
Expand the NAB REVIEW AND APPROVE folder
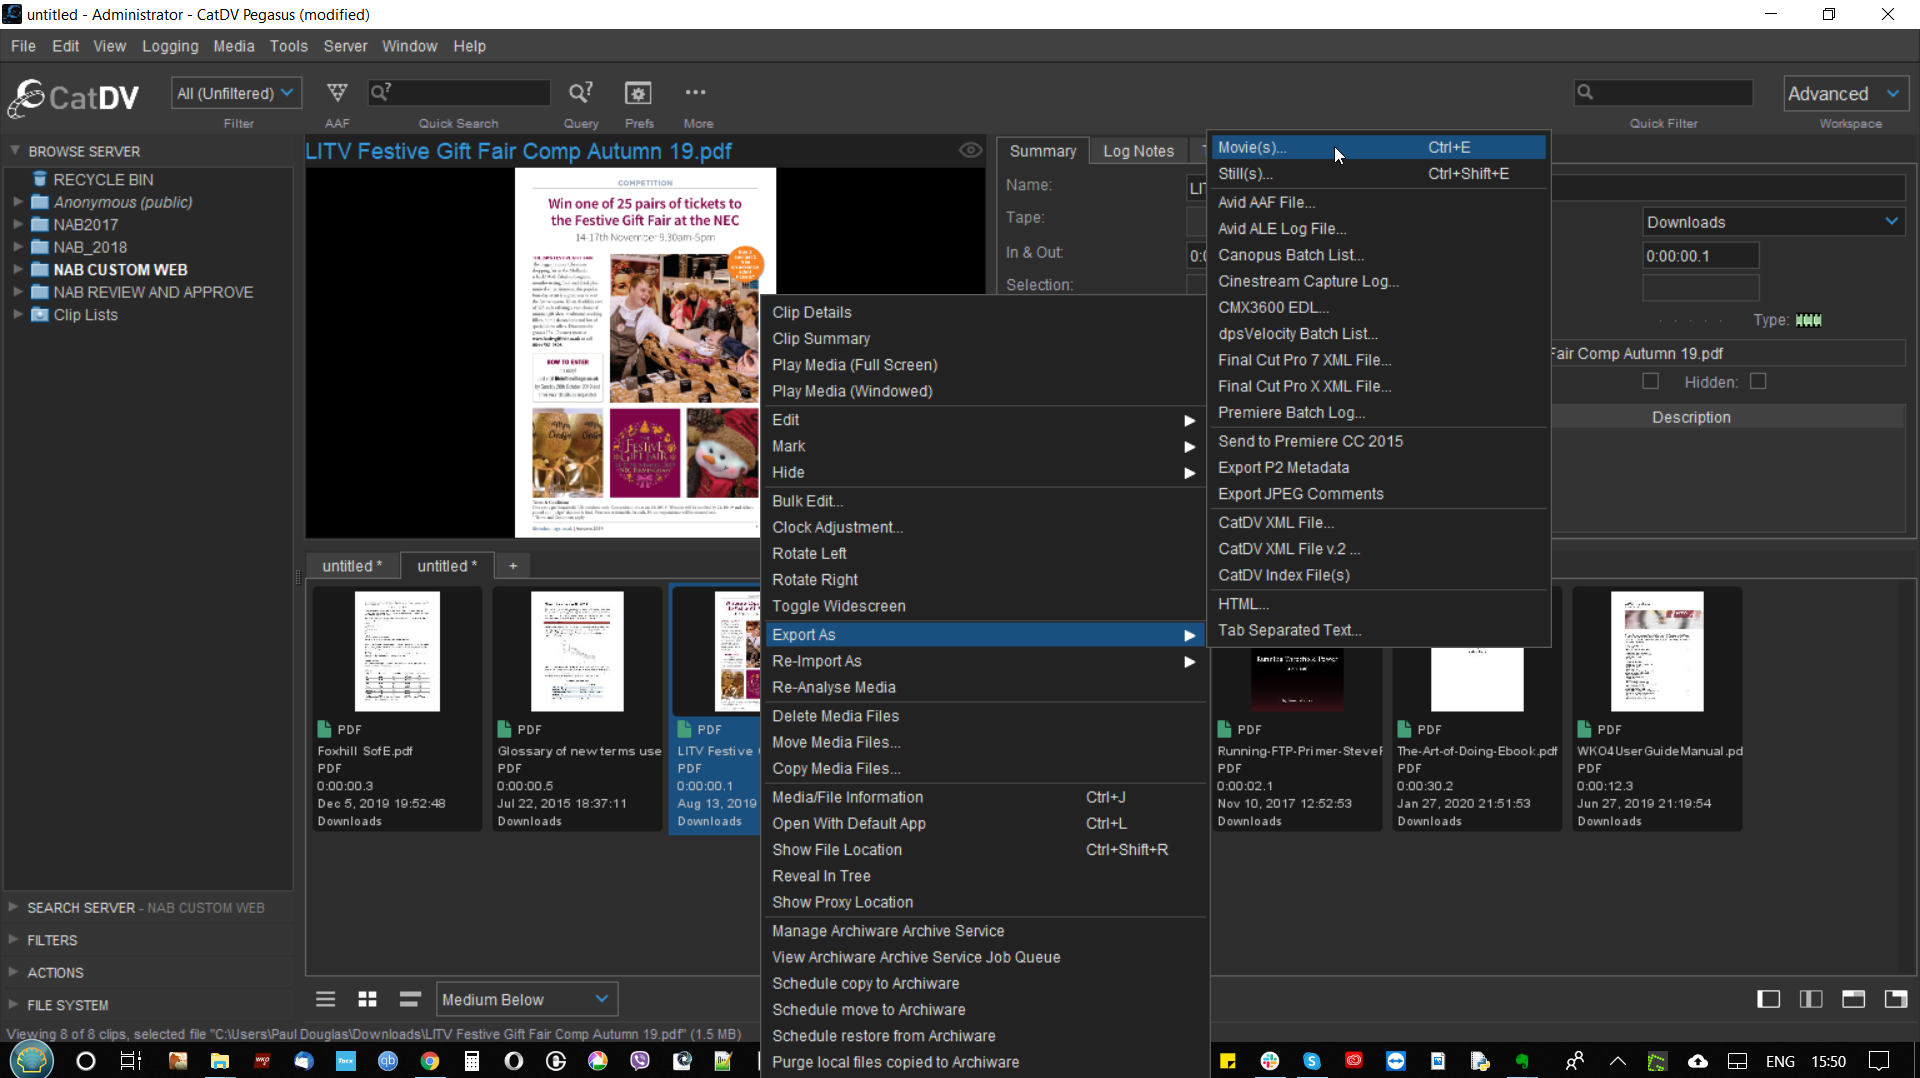click(x=17, y=291)
